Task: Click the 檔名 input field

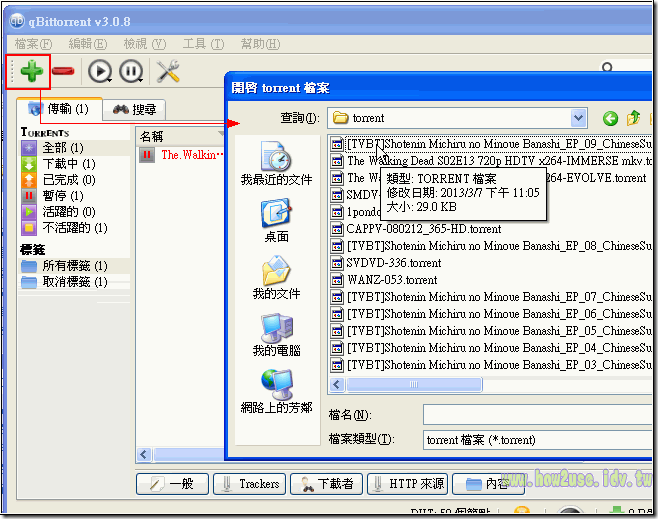Action: tap(538, 415)
